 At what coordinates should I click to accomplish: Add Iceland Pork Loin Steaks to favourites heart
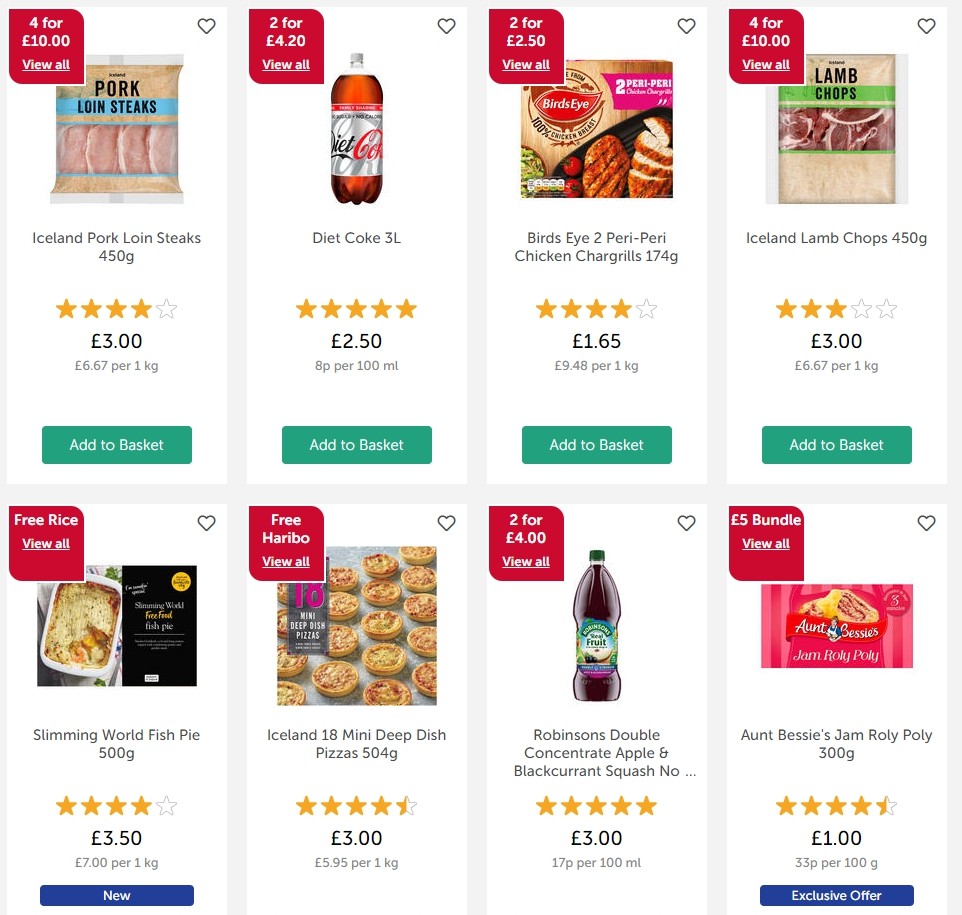click(206, 27)
